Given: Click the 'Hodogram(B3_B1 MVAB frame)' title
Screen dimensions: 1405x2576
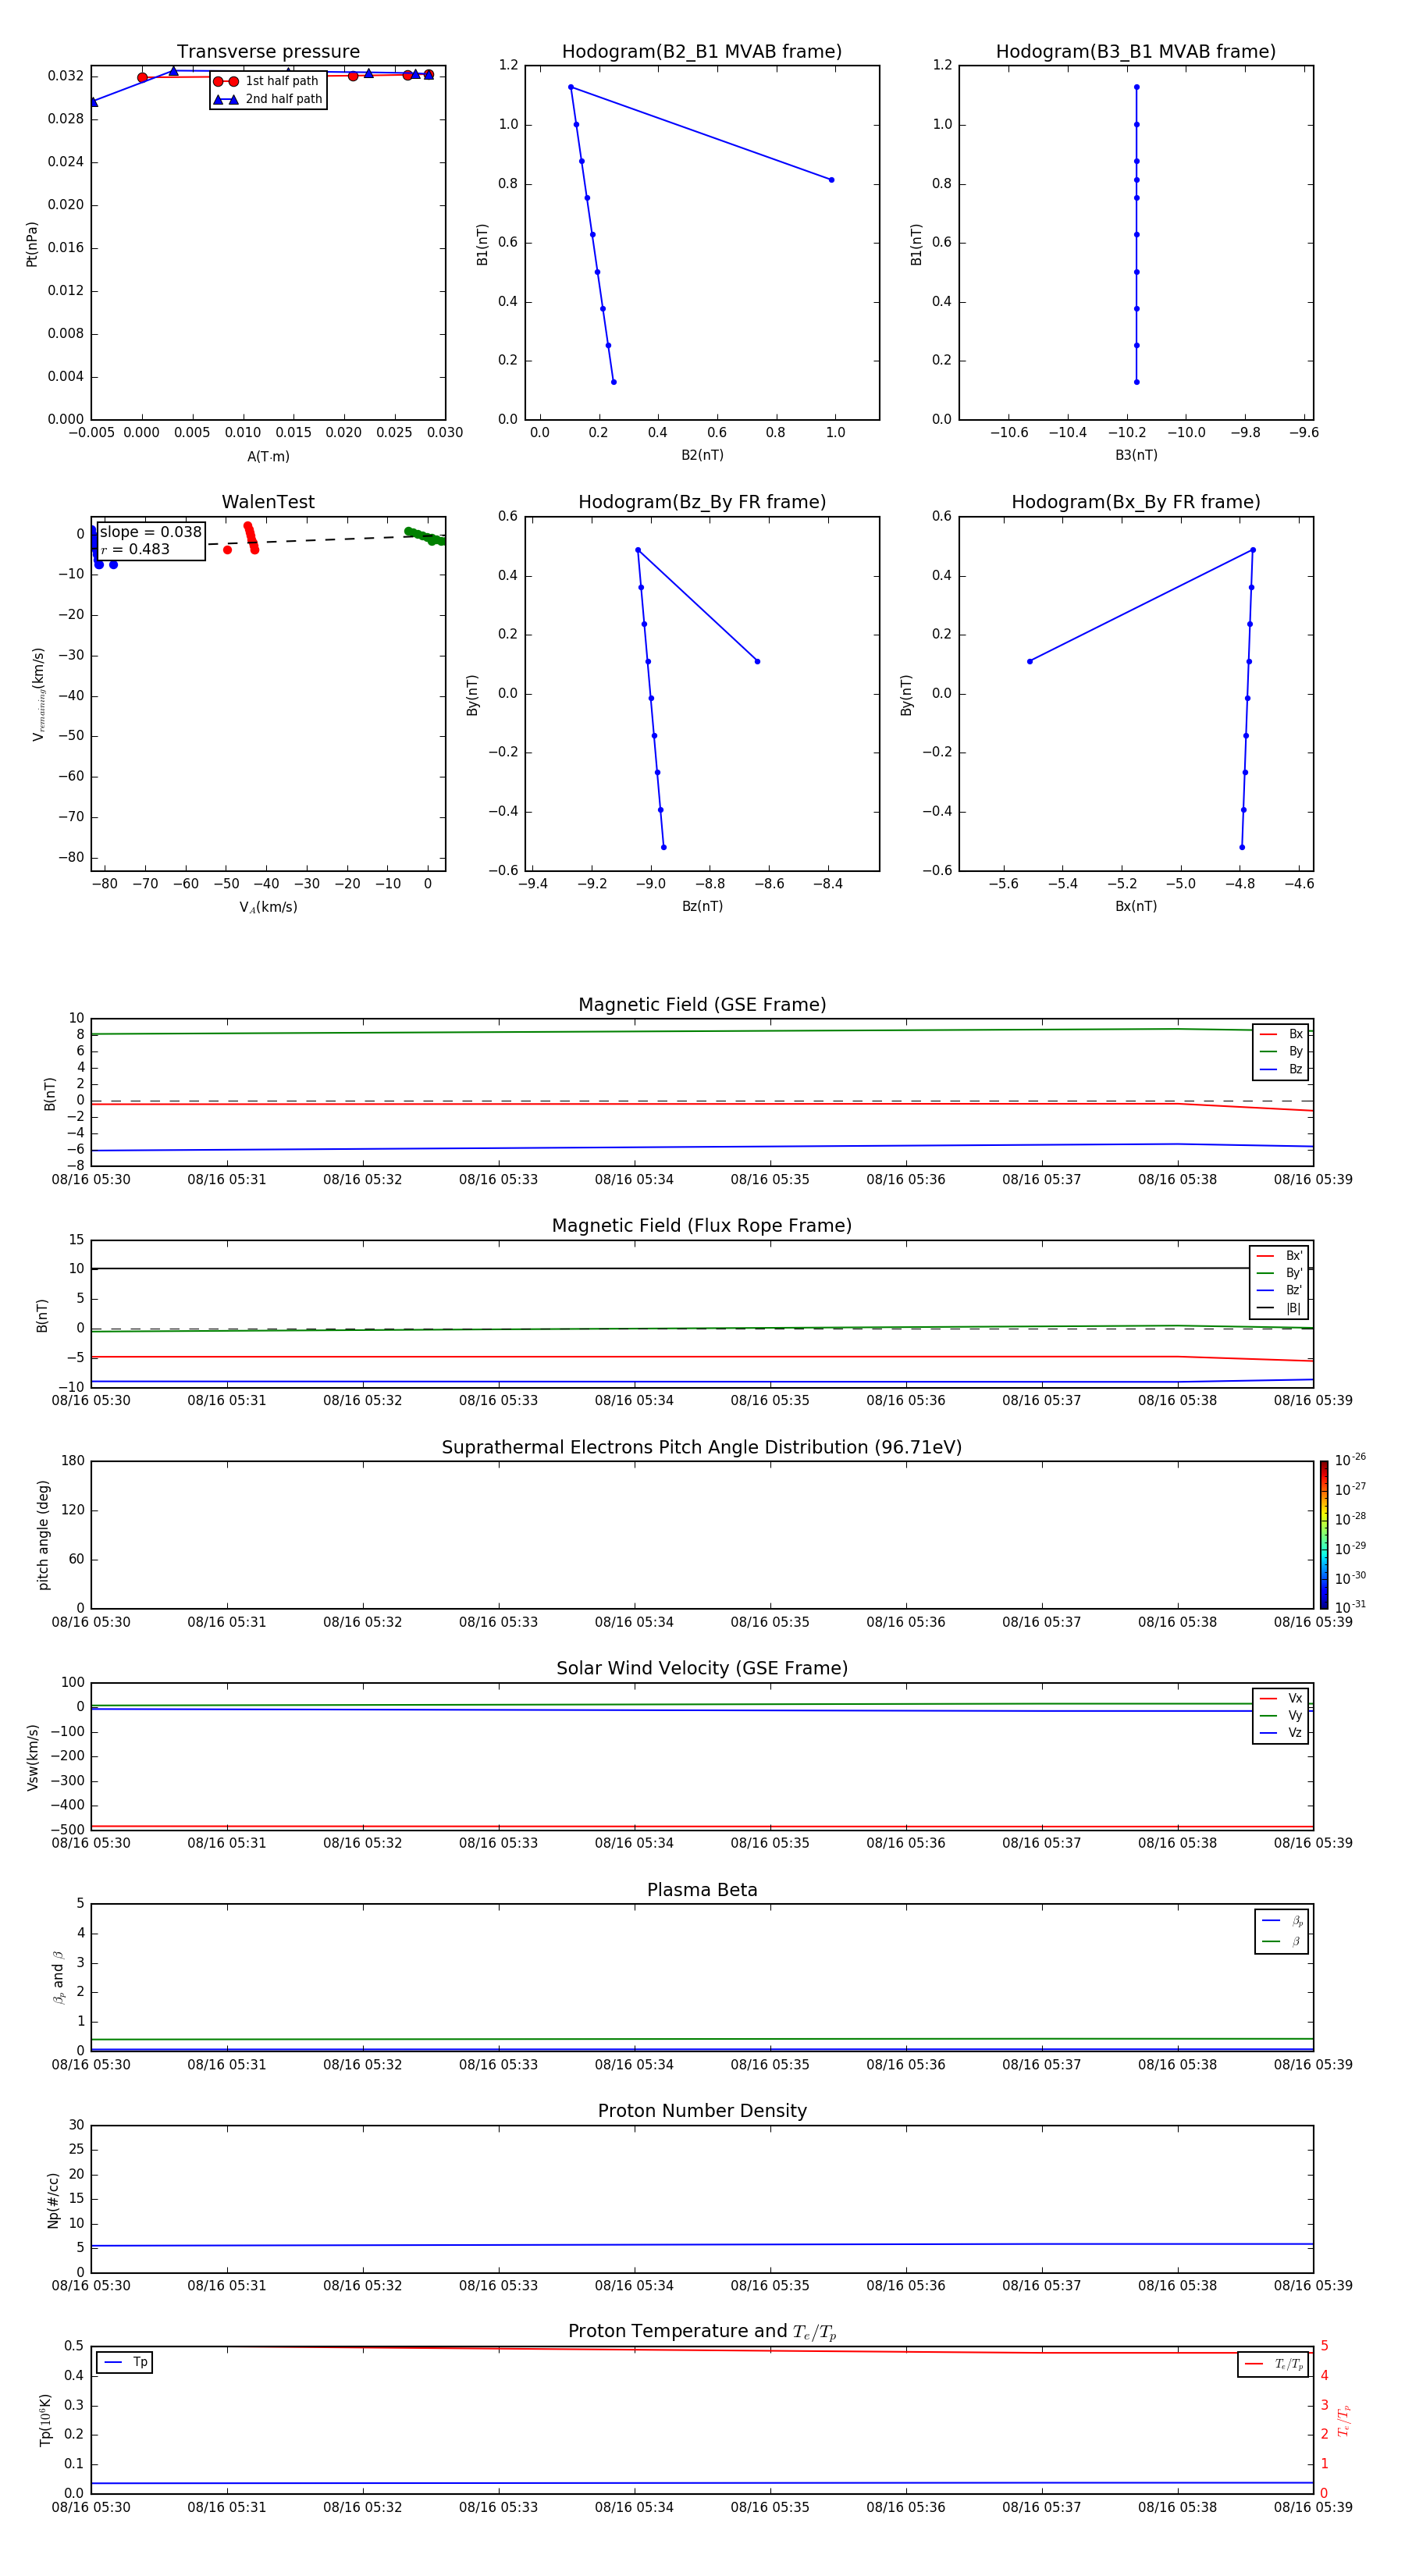Looking at the screenshot, I should [1136, 52].
